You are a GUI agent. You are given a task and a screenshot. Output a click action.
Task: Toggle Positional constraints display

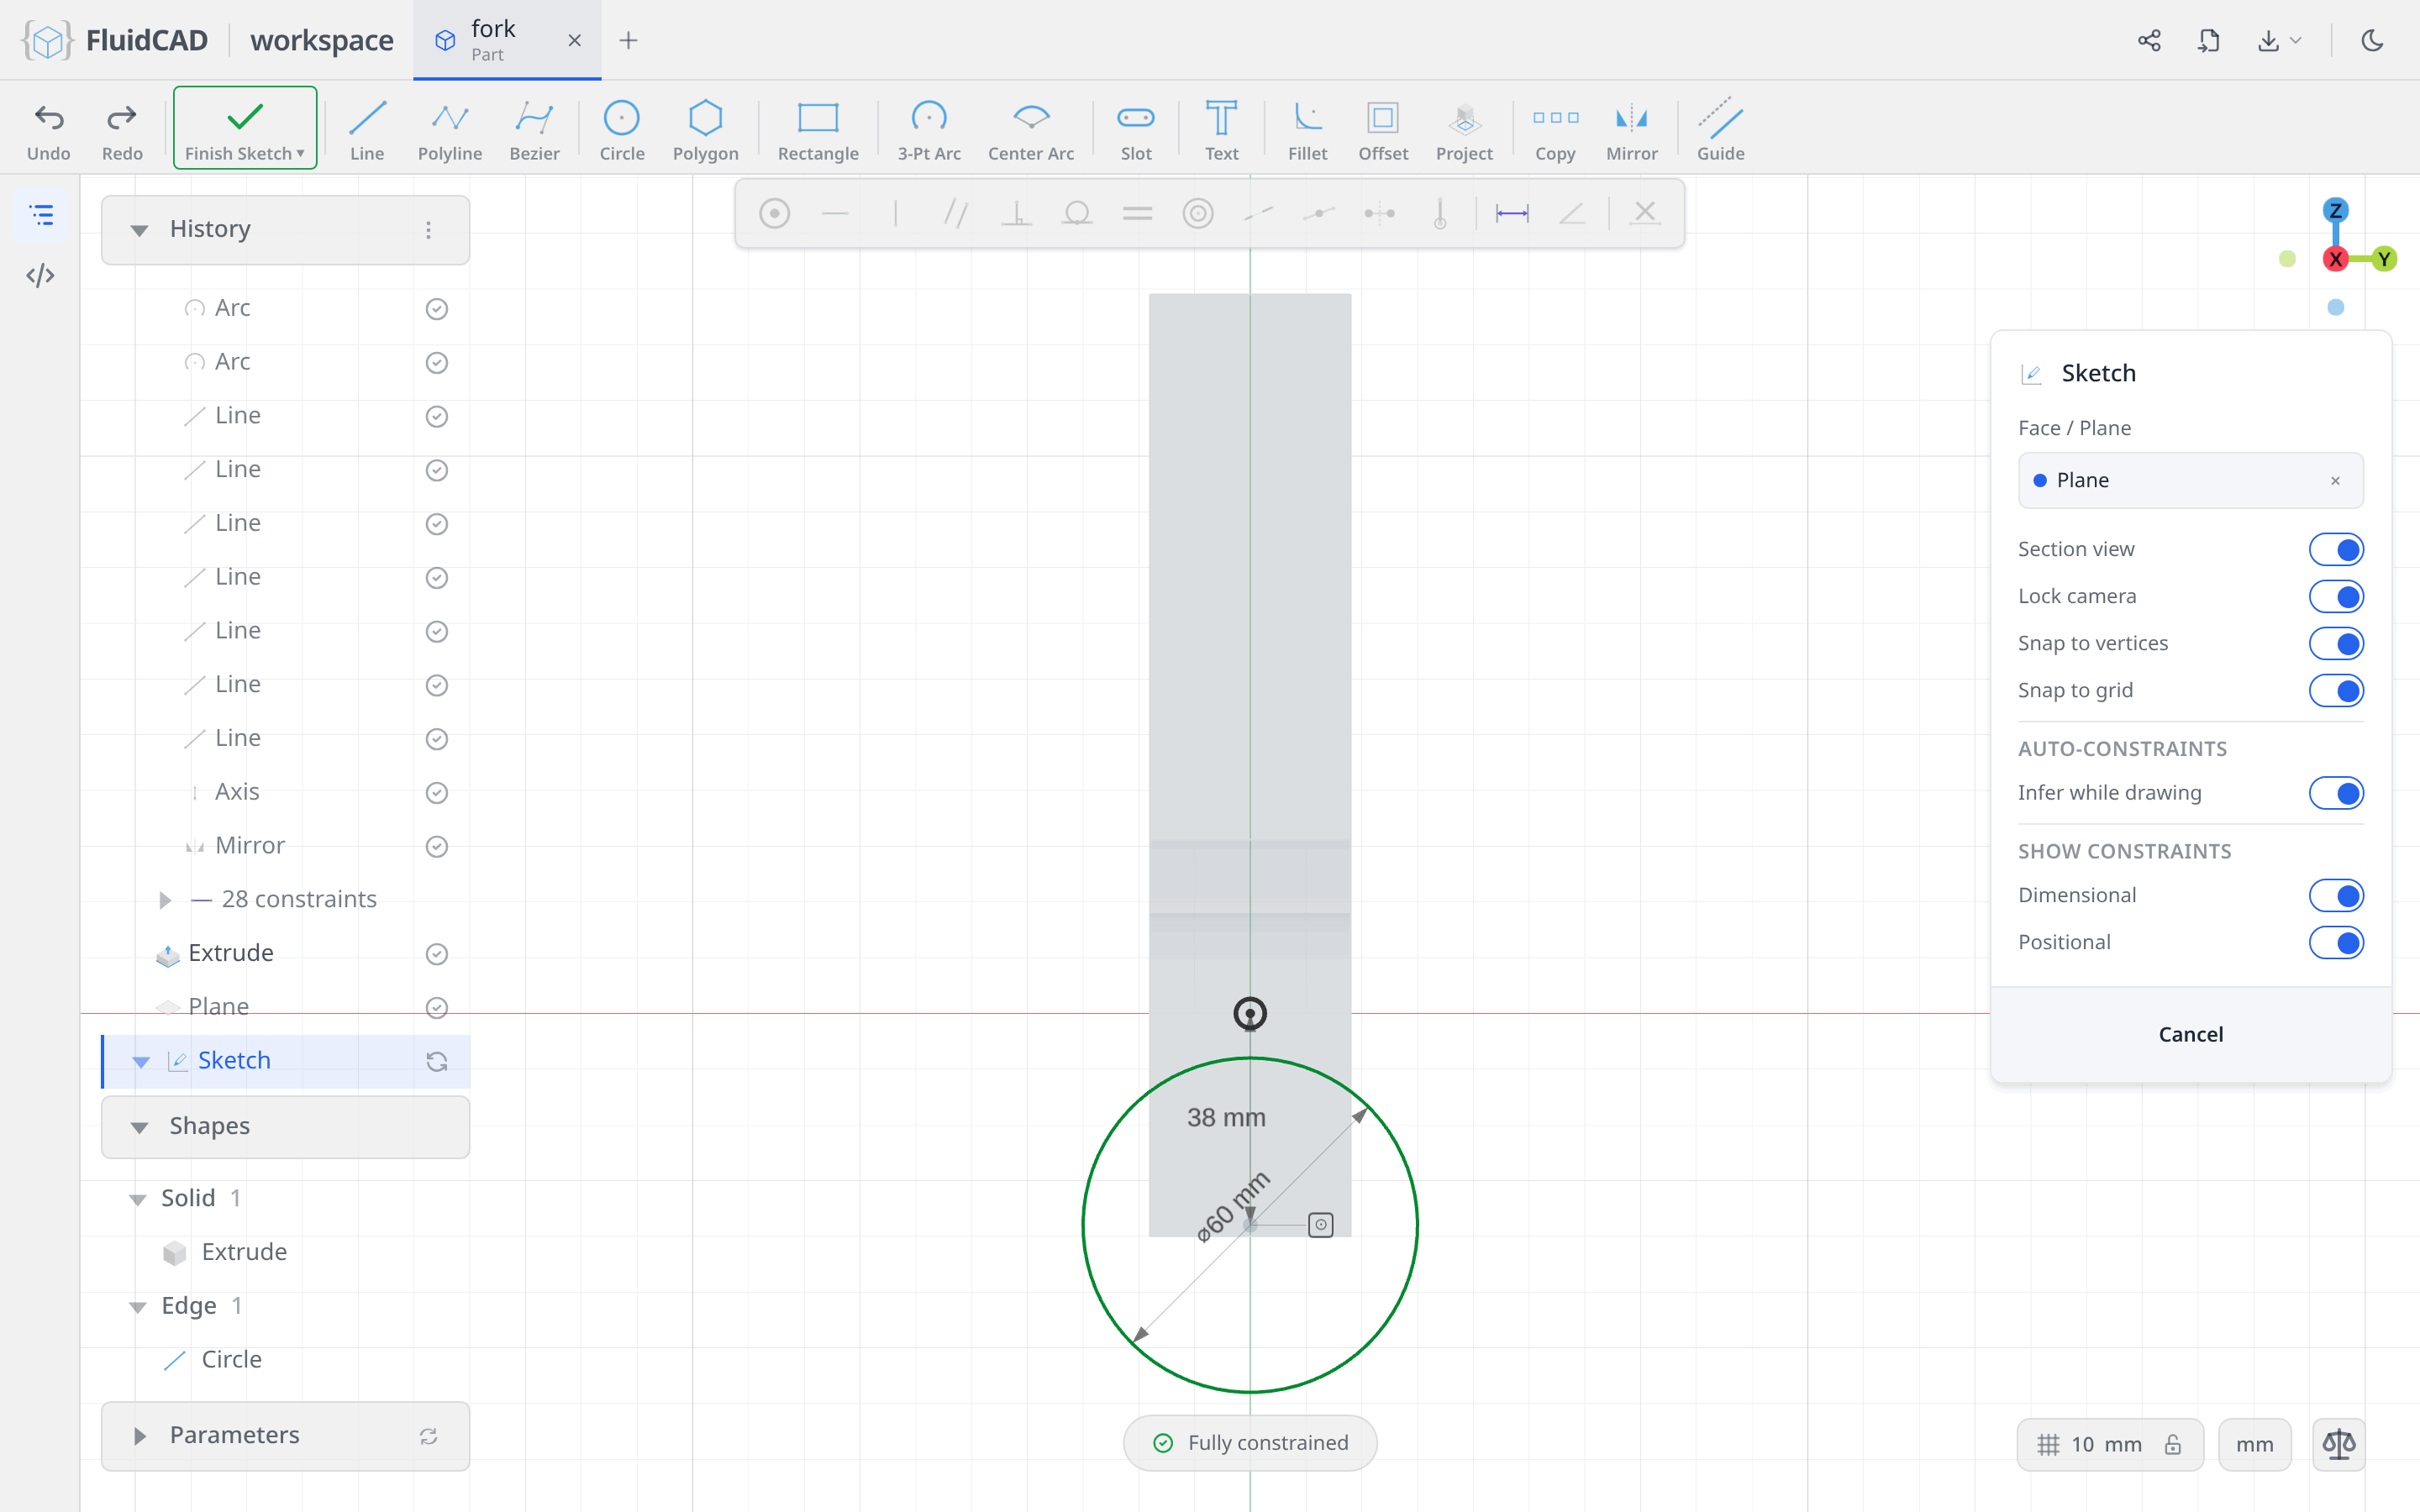click(x=2336, y=942)
